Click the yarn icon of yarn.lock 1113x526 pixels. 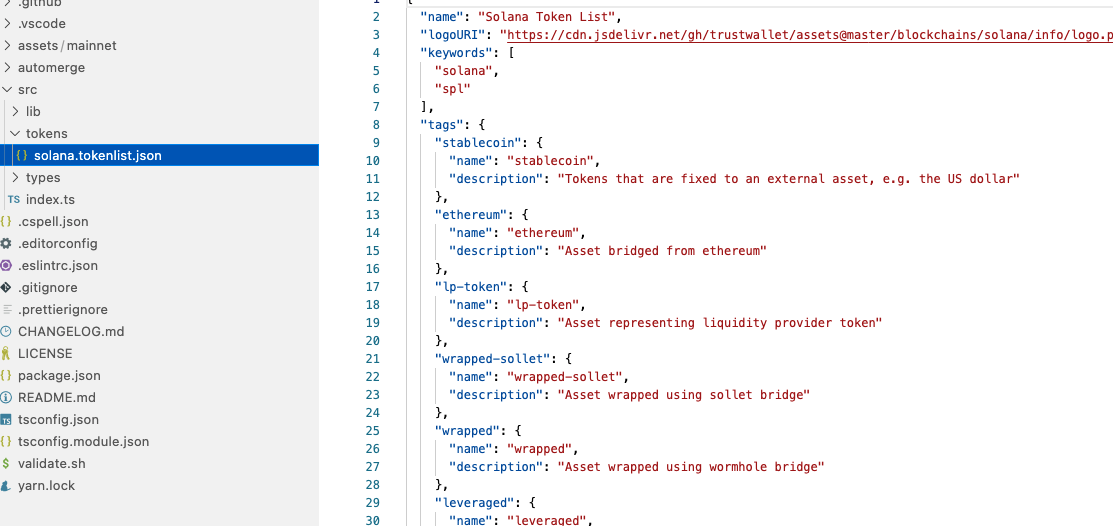tap(6, 486)
